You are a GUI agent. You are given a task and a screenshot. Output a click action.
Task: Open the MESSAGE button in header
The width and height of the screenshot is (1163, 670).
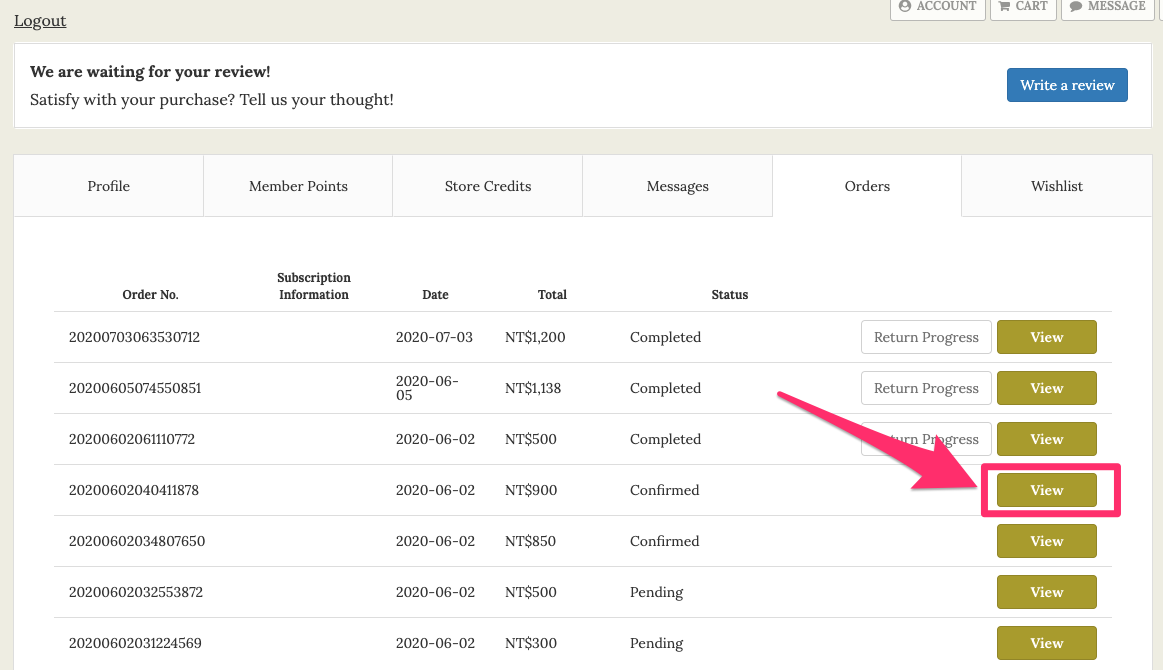[1108, 7]
